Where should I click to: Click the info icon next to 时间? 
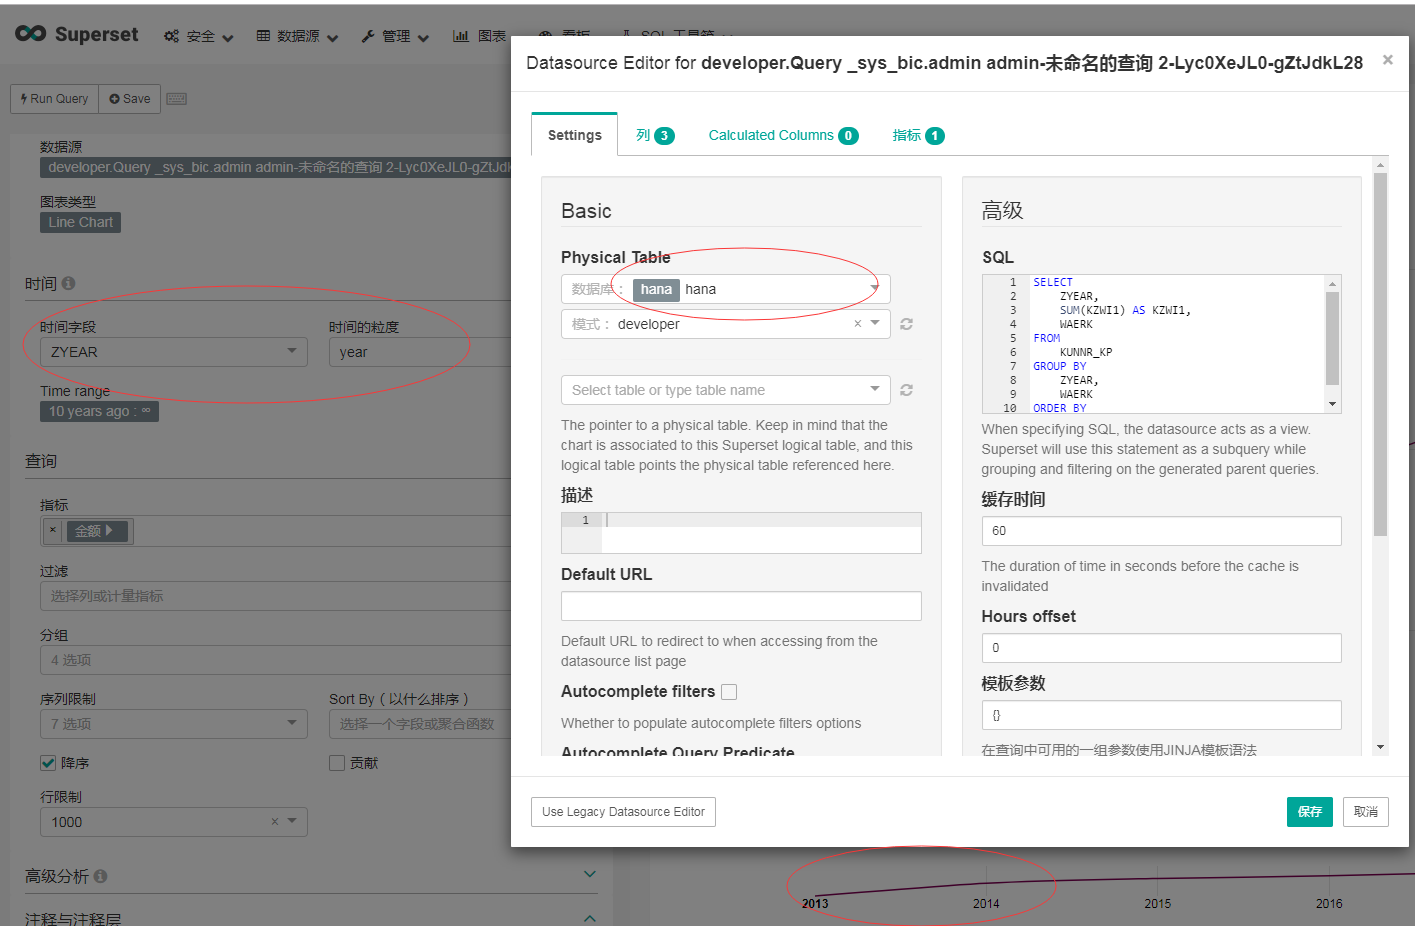69,284
